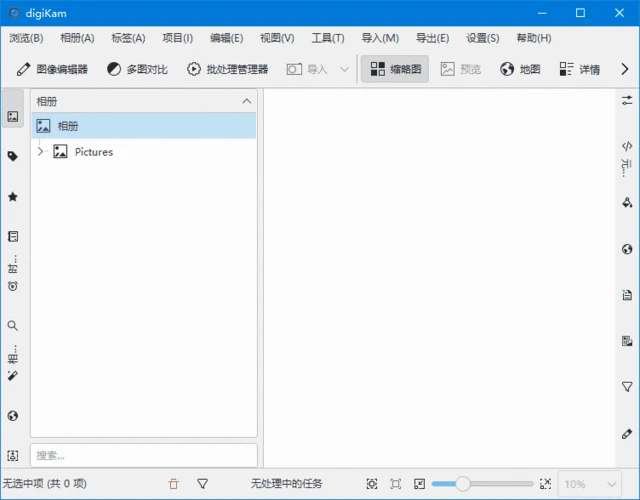Open the 相册(A) menu
The height and width of the screenshot is (500, 640).
pos(77,38)
